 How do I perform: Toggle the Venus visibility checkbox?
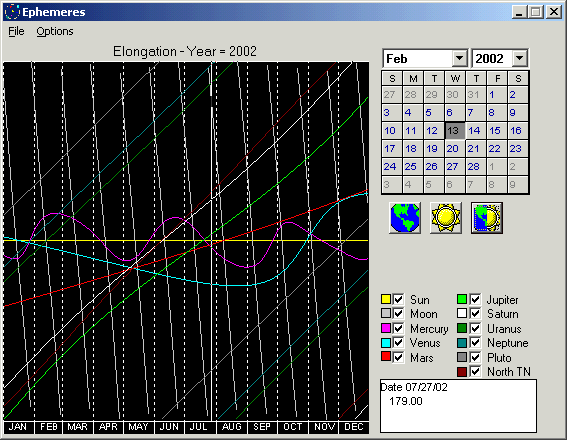click(398, 343)
